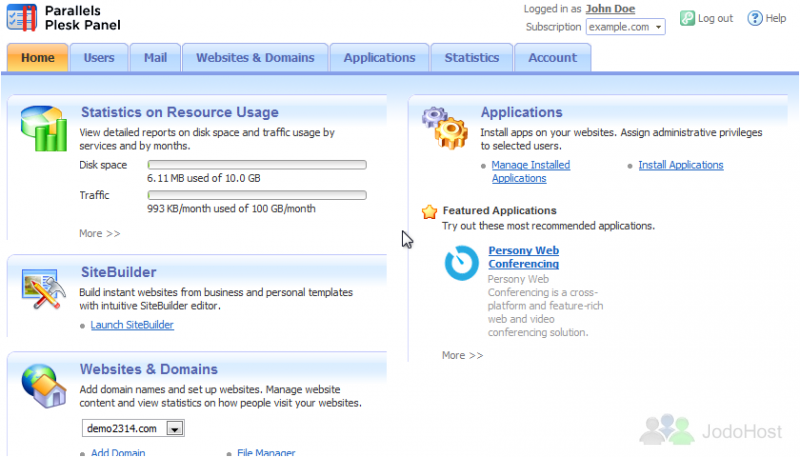Switch to the Mail tab

tap(155, 58)
